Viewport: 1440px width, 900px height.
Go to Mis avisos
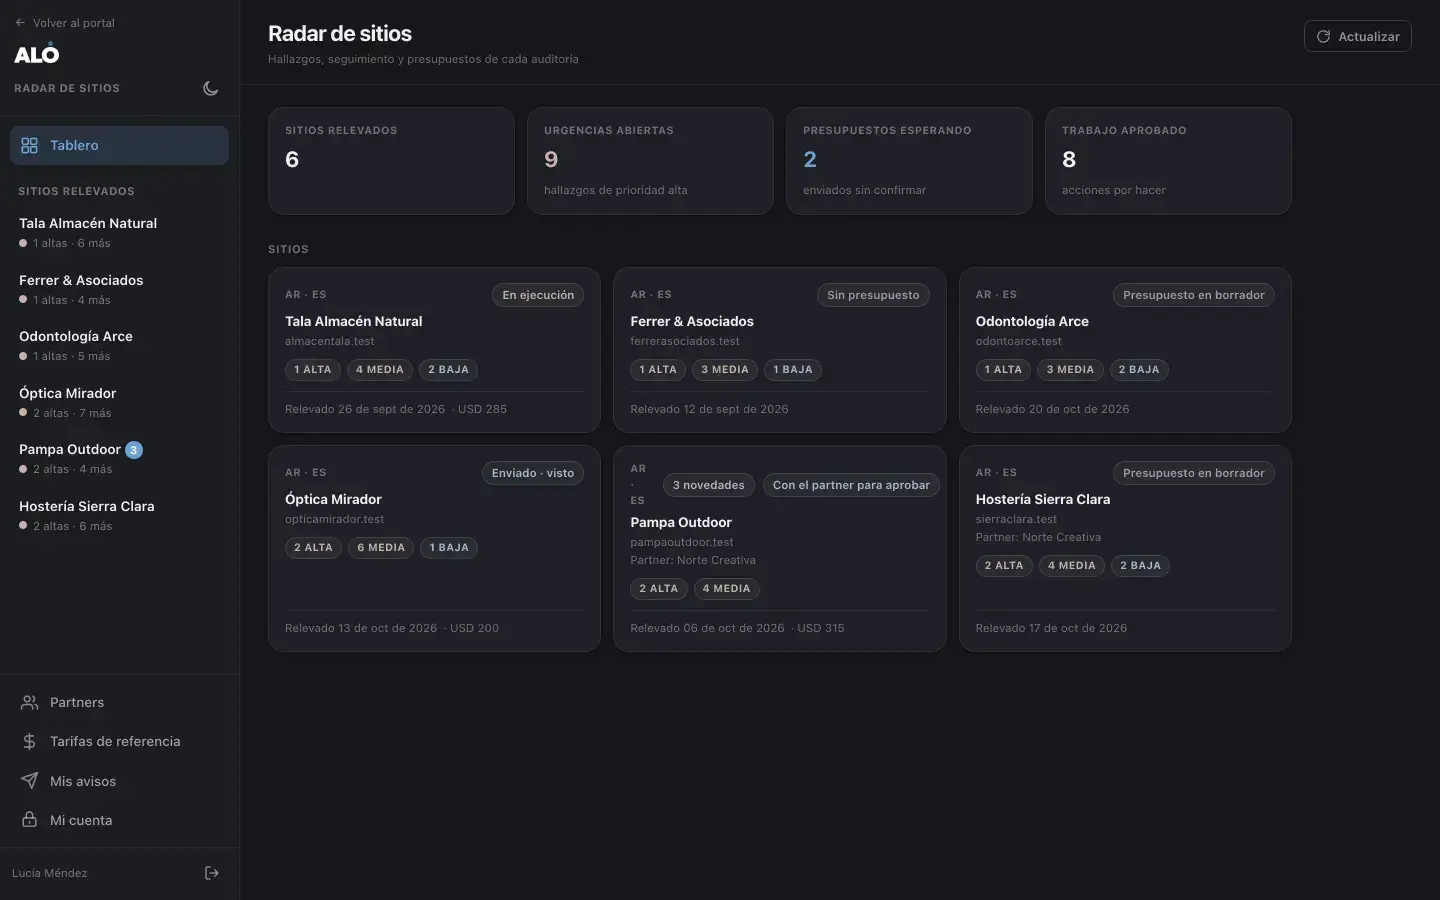(x=119, y=781)
